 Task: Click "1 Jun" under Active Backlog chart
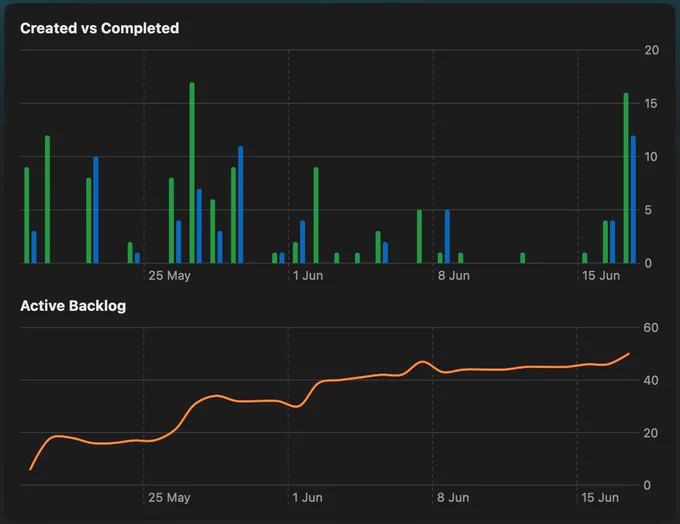coord(307,498)
